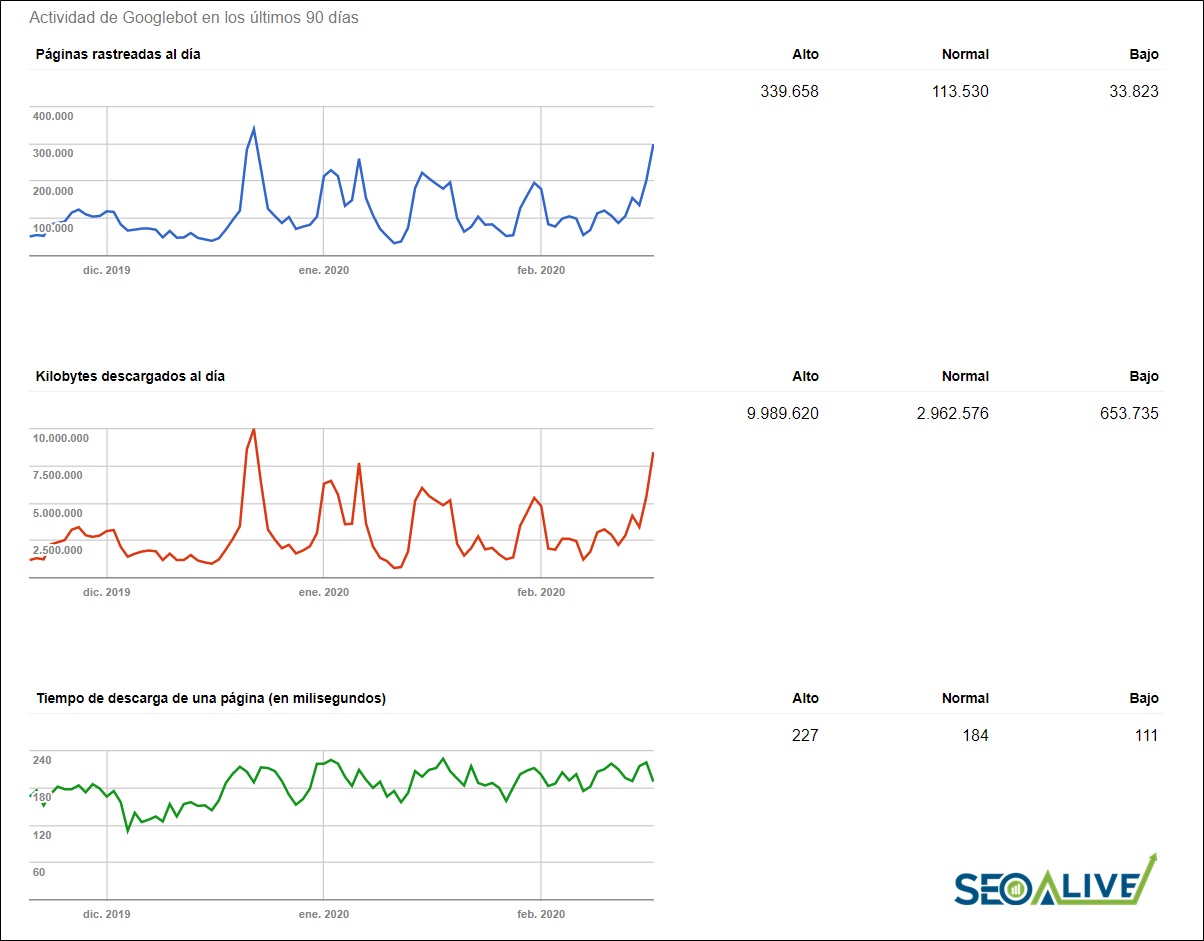Click the tallest spike of the red kilobytes chart
This screenshot has height=941, width=1204.
(254, 429)
